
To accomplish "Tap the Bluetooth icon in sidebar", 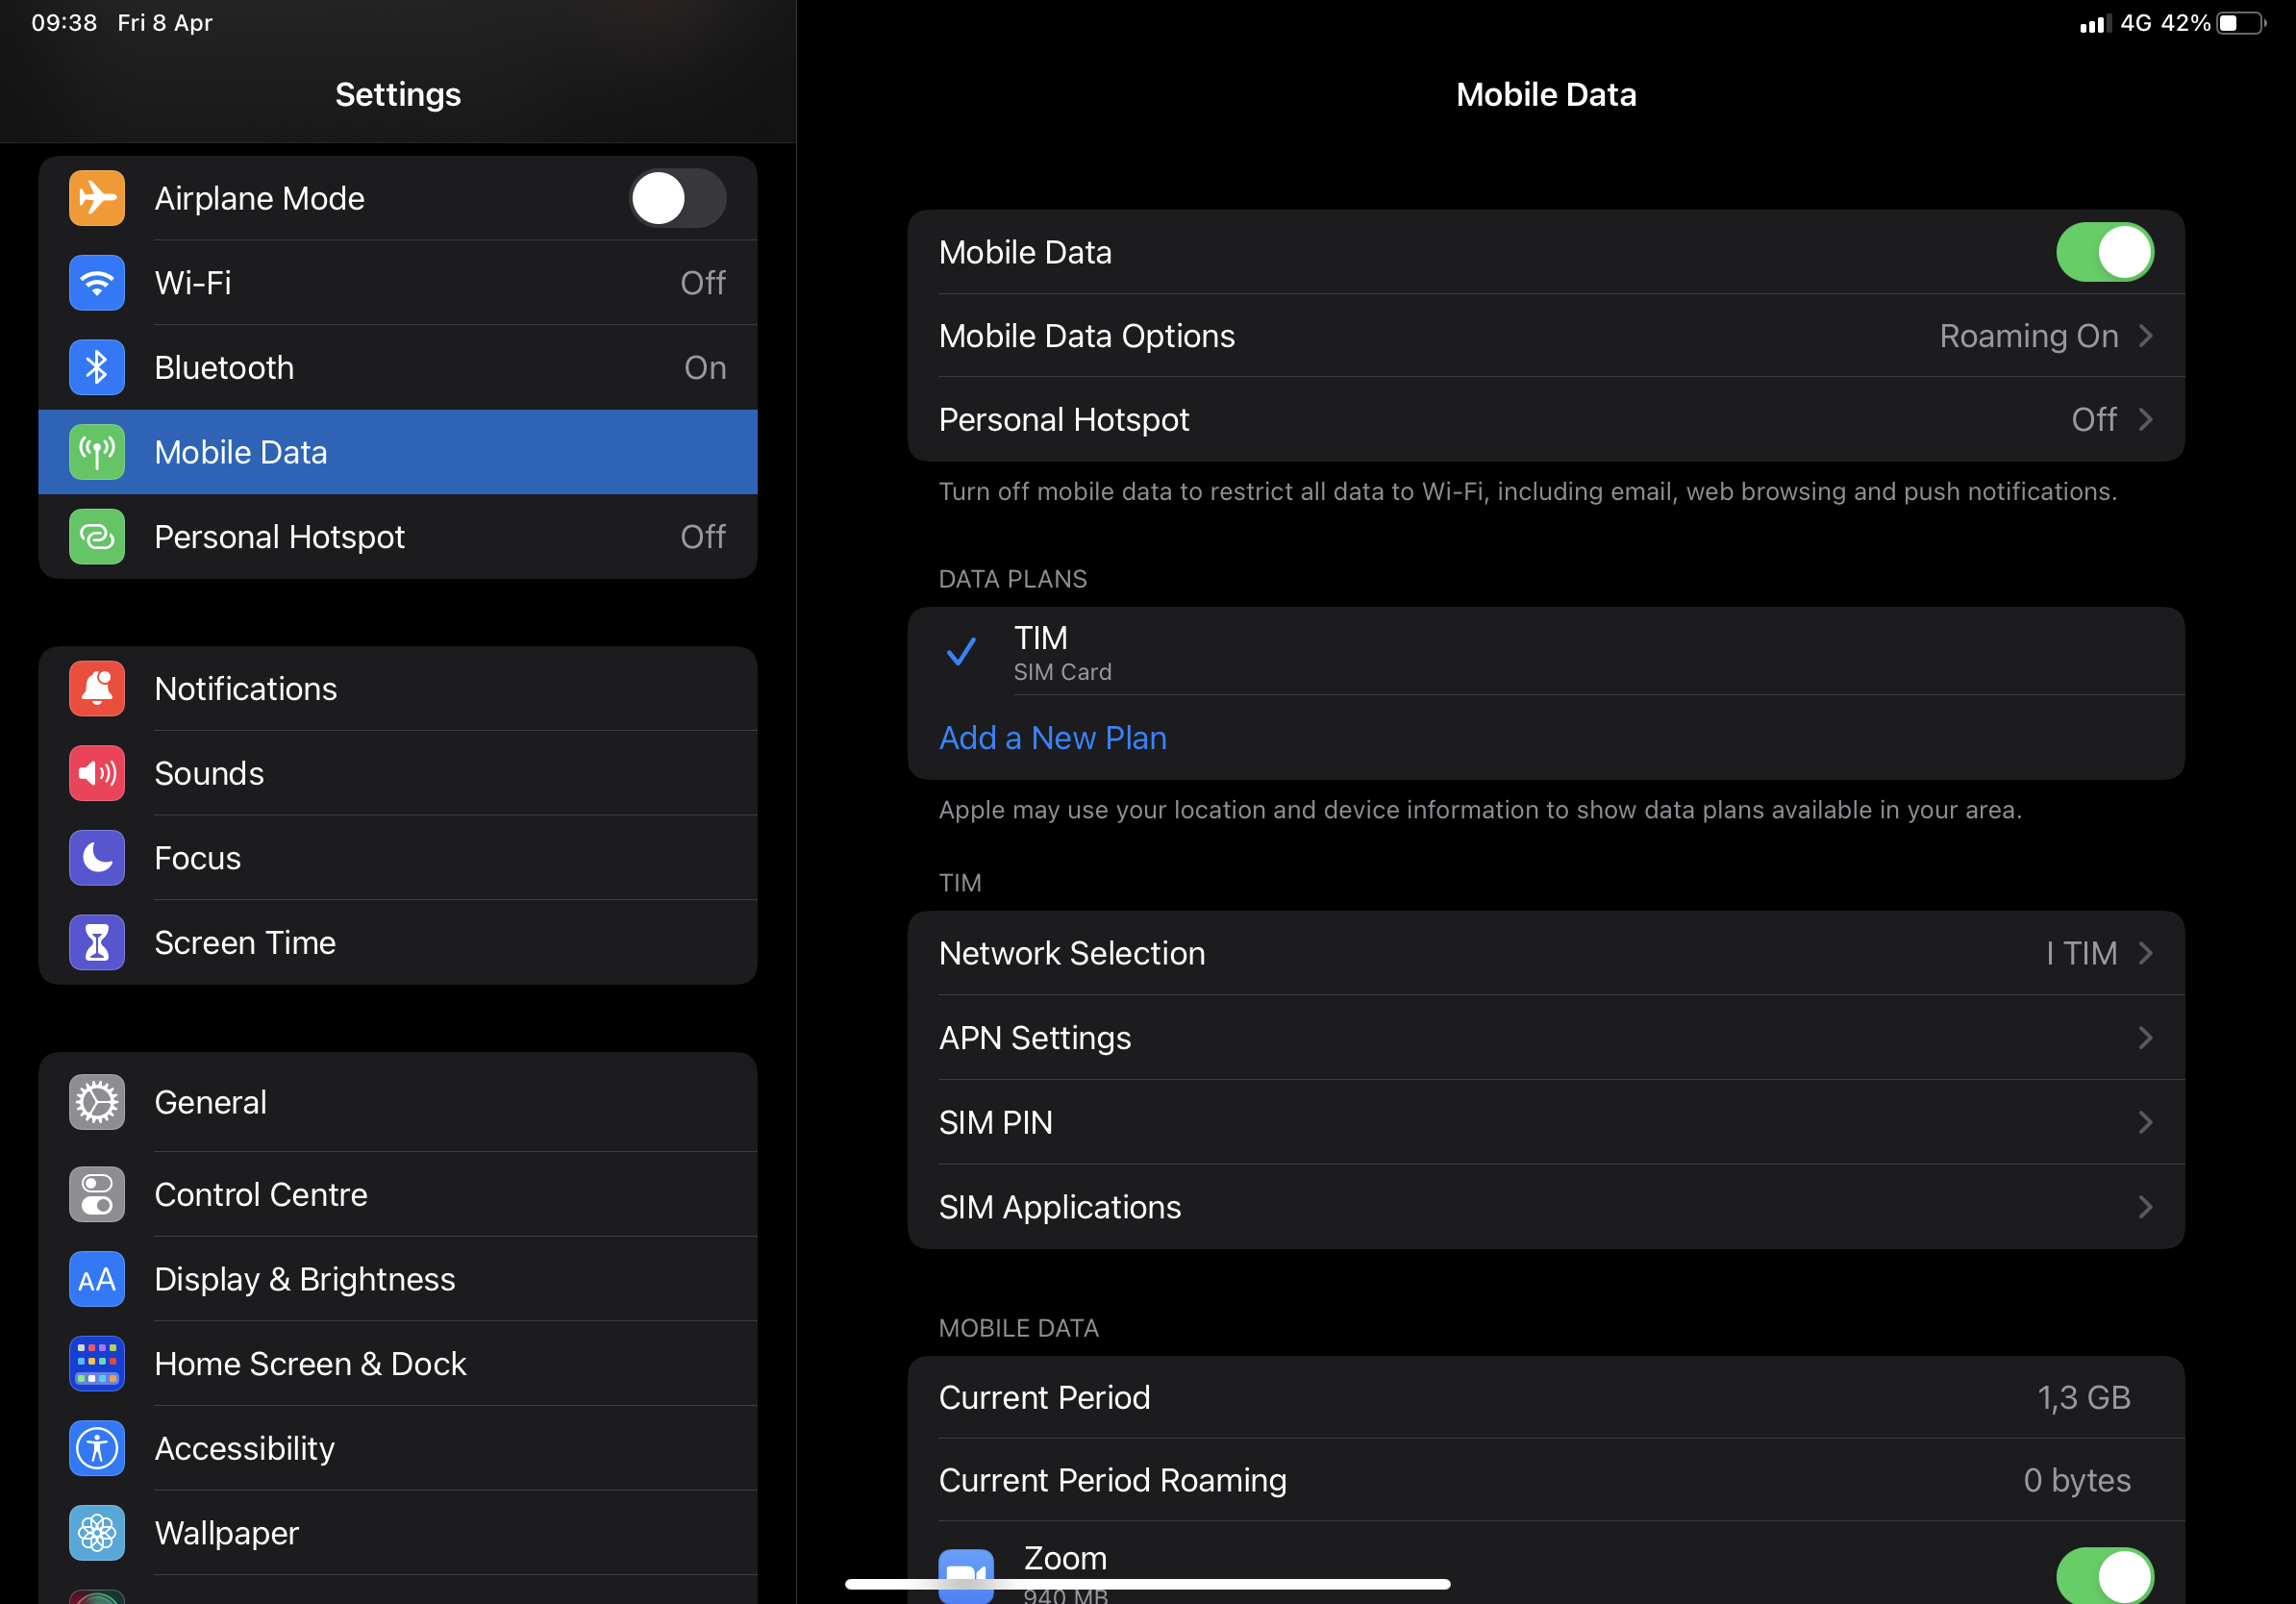I will (97, 368).
